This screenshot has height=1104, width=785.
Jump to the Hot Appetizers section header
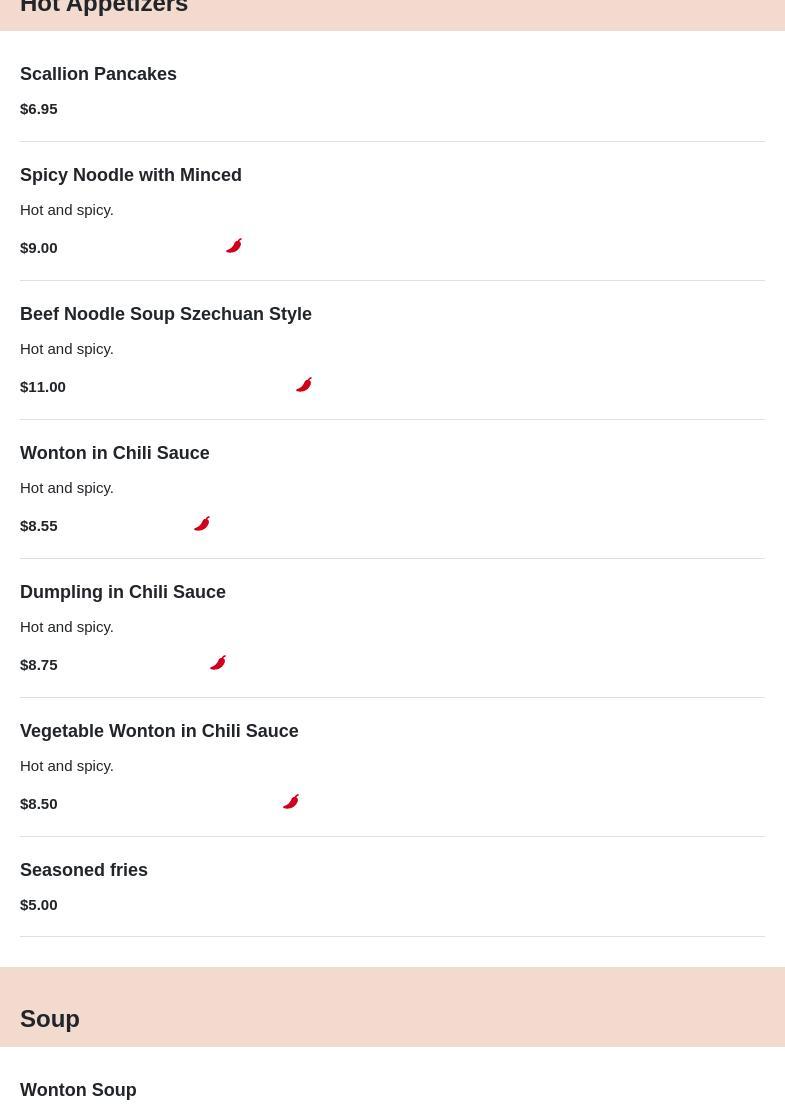[104, 8]
